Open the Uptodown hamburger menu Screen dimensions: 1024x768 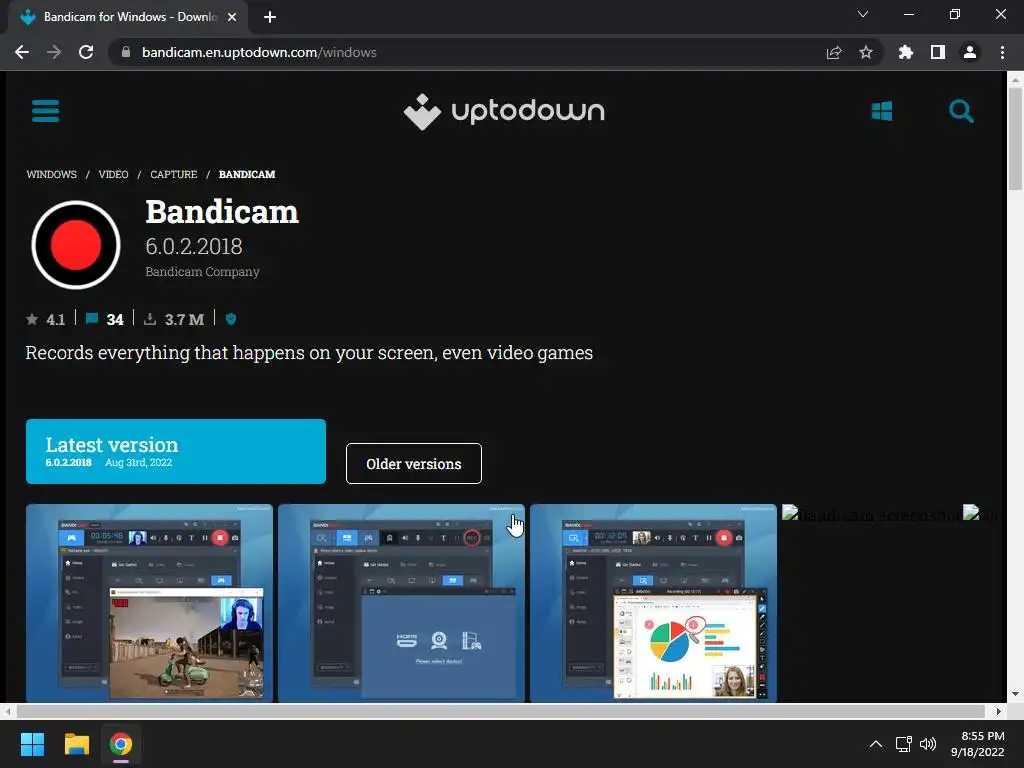45,111
